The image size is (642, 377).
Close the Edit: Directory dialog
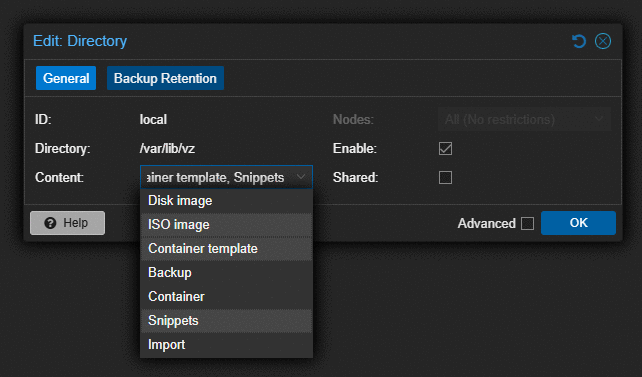coord(603,41)
